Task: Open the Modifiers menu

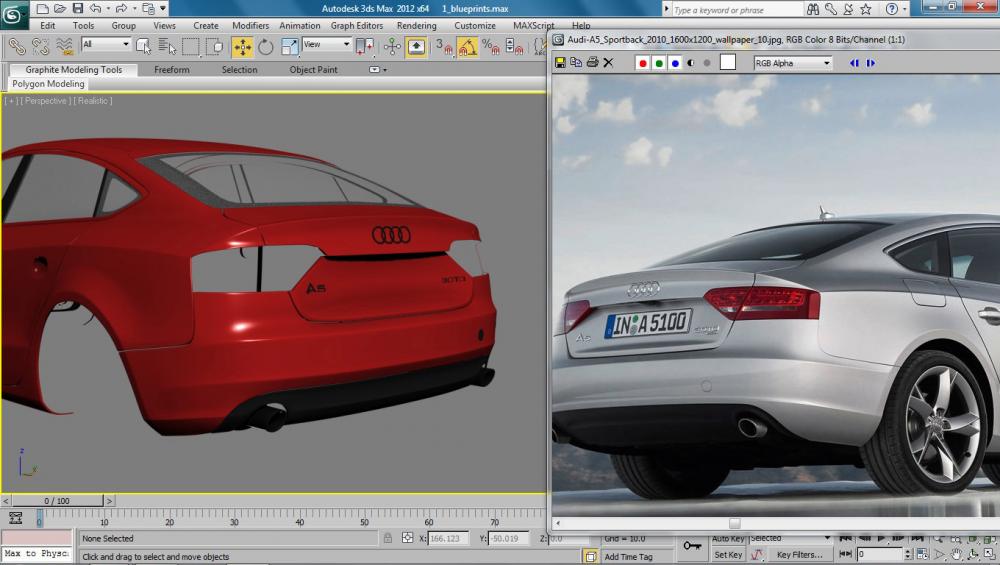Action: 251,26
